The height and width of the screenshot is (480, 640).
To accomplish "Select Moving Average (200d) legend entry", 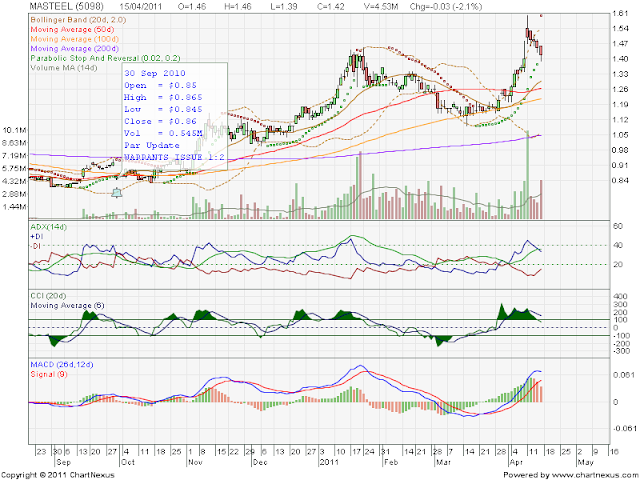I will click(x=75, y=49).
